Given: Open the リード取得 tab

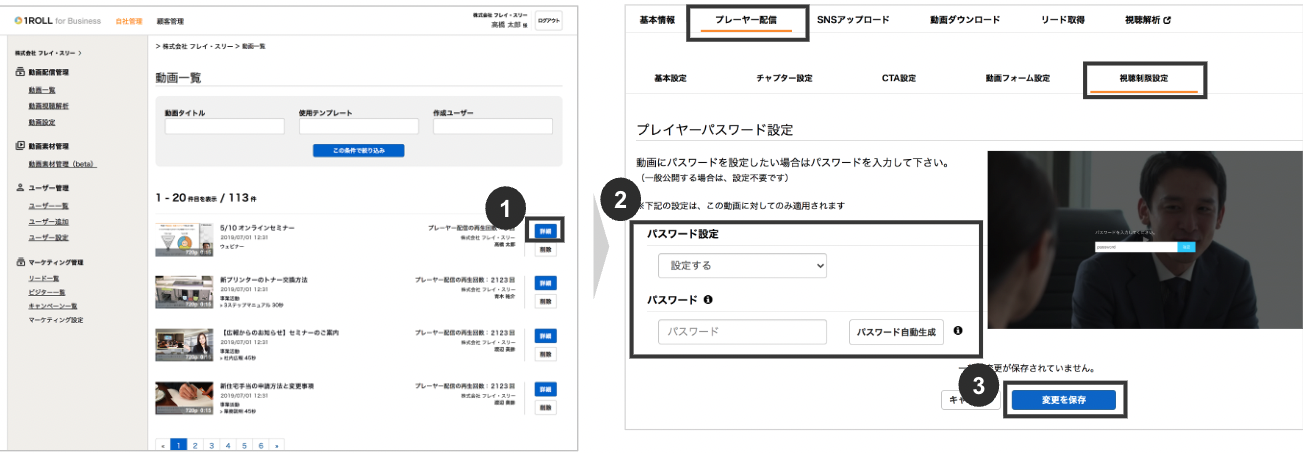Looking at the screenshot, I should point(1062,19).
